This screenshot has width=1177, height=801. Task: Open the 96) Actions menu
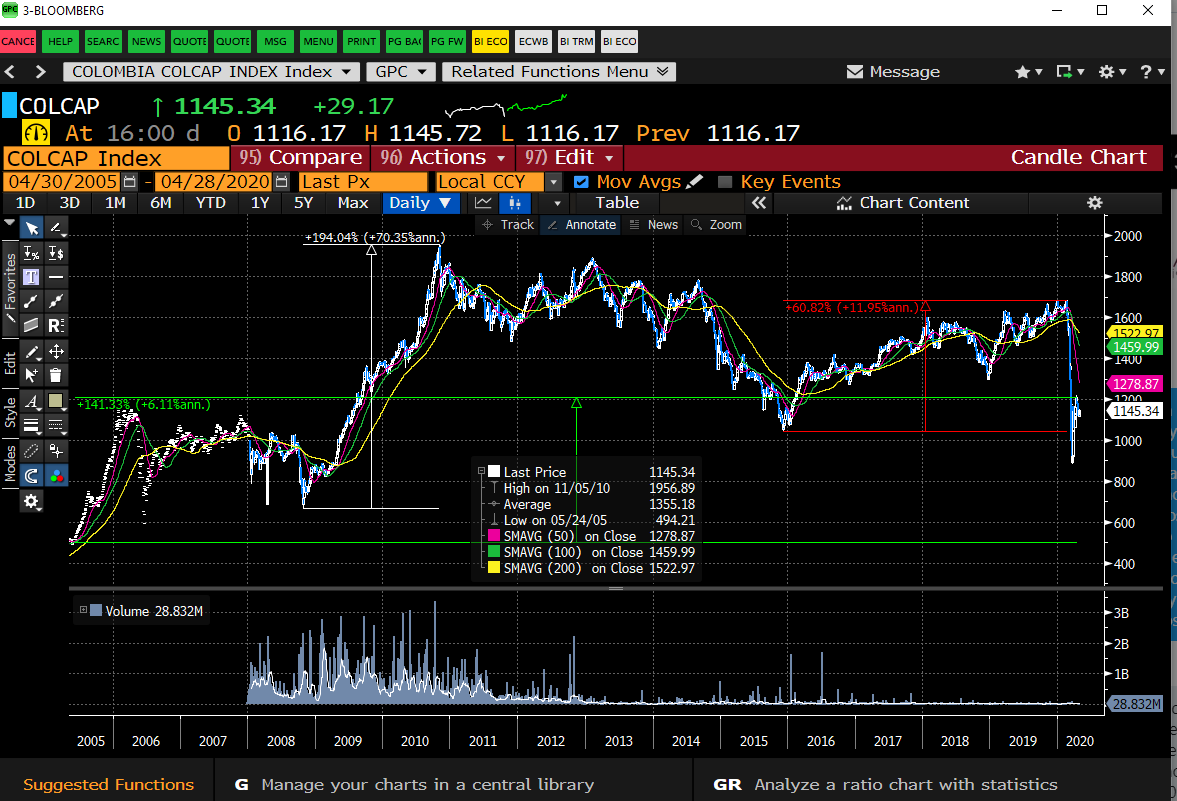pos(443,158)
